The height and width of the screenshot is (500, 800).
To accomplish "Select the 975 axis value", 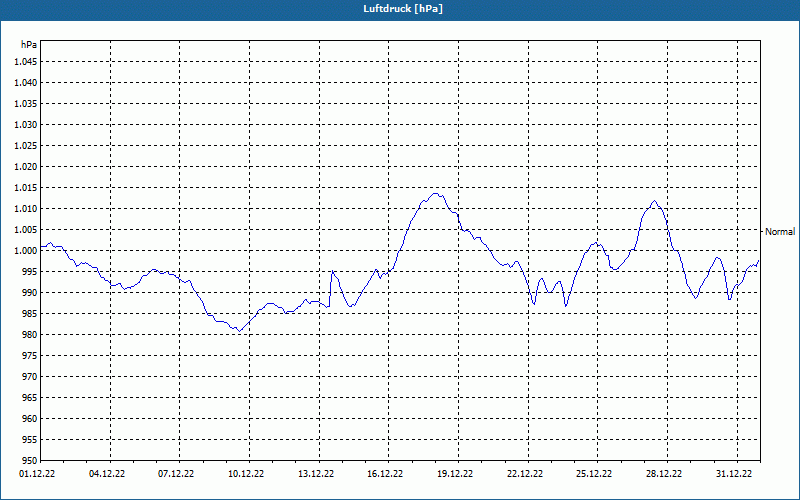I will pos(30,356).
